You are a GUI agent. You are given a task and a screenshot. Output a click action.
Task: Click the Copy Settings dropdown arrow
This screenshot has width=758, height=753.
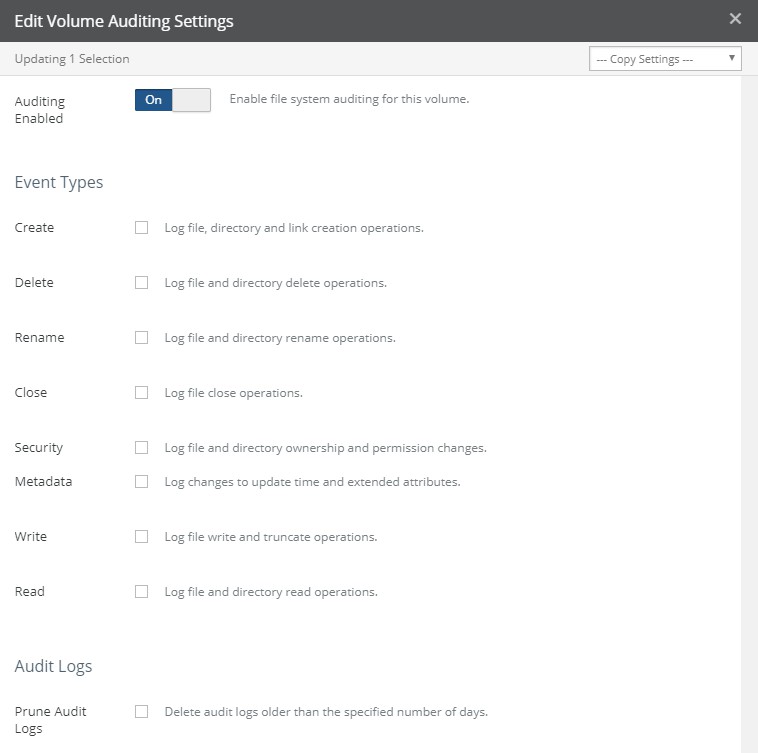[731, 58]
